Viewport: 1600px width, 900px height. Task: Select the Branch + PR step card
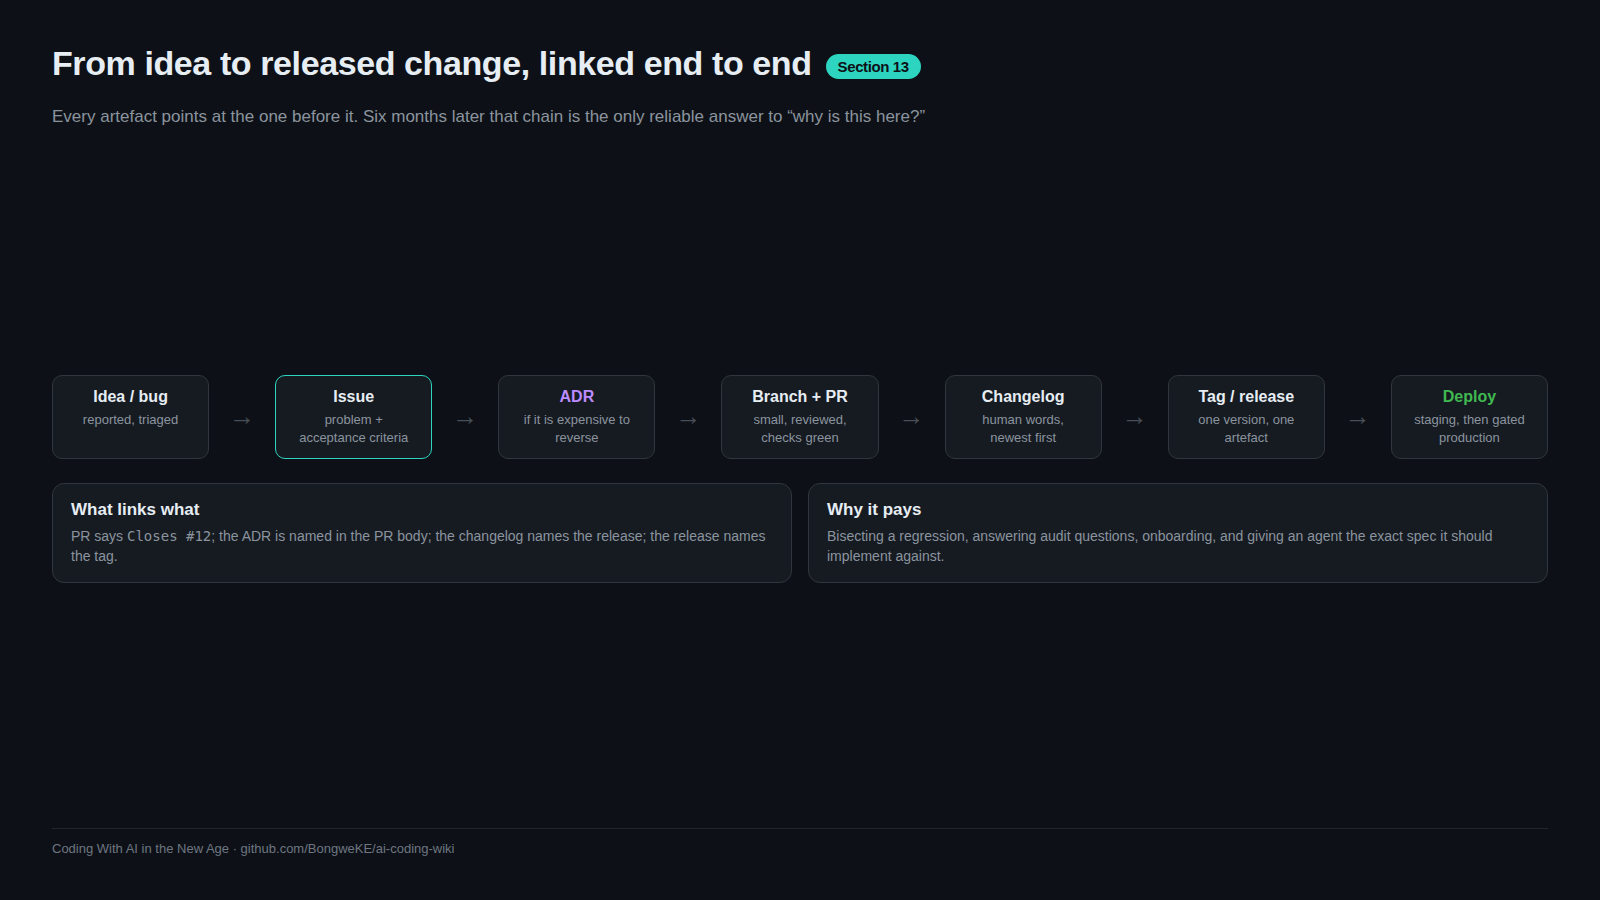pyautogui.click(x=800, y=417)
